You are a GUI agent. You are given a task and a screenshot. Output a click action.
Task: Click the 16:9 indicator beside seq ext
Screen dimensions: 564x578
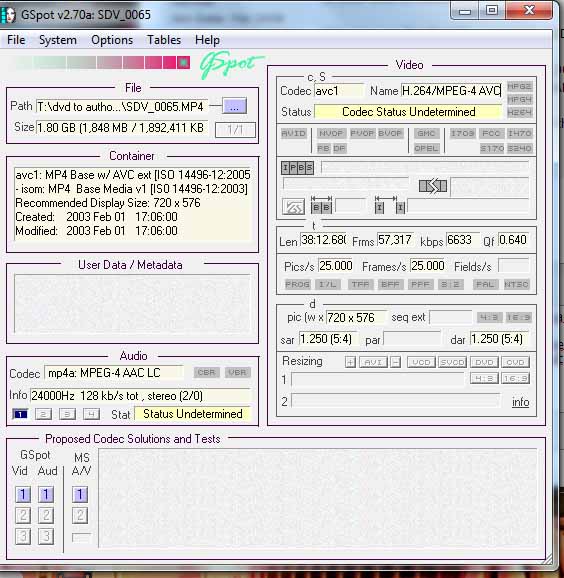tap(519, 317)
